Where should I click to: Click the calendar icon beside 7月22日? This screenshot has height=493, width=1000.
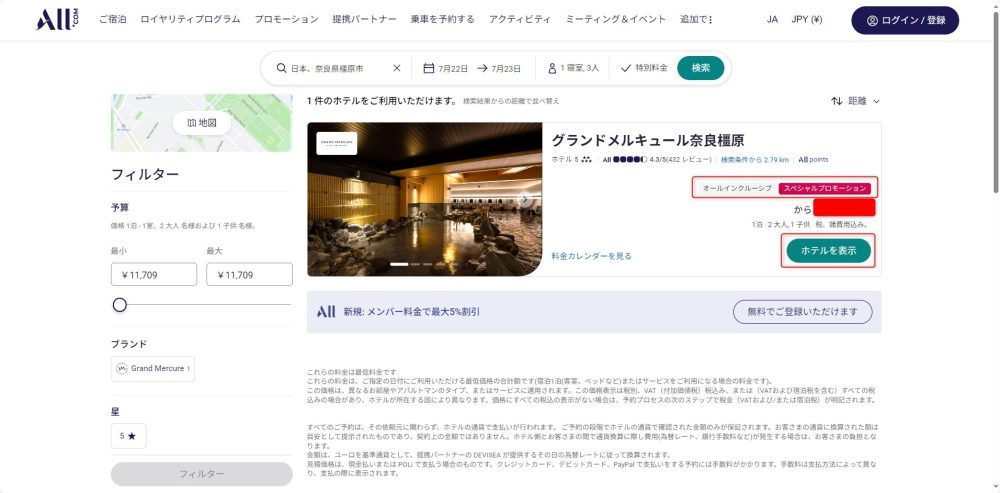coord(429,68)
